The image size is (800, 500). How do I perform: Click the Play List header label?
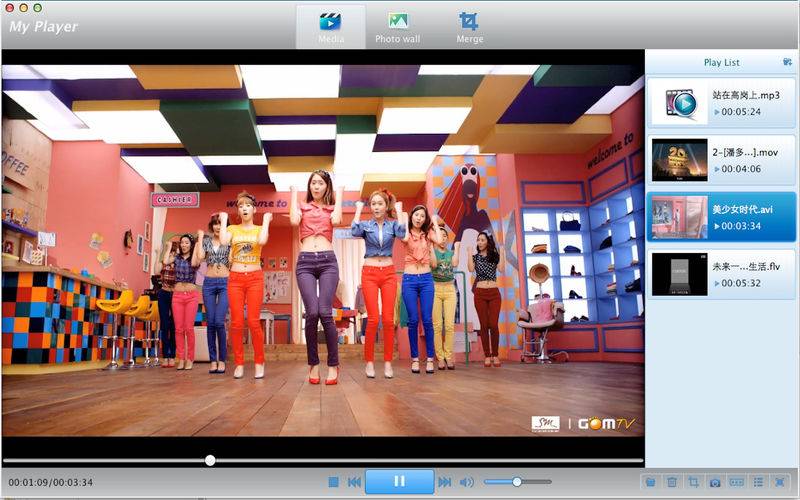[x=721, y=62]
